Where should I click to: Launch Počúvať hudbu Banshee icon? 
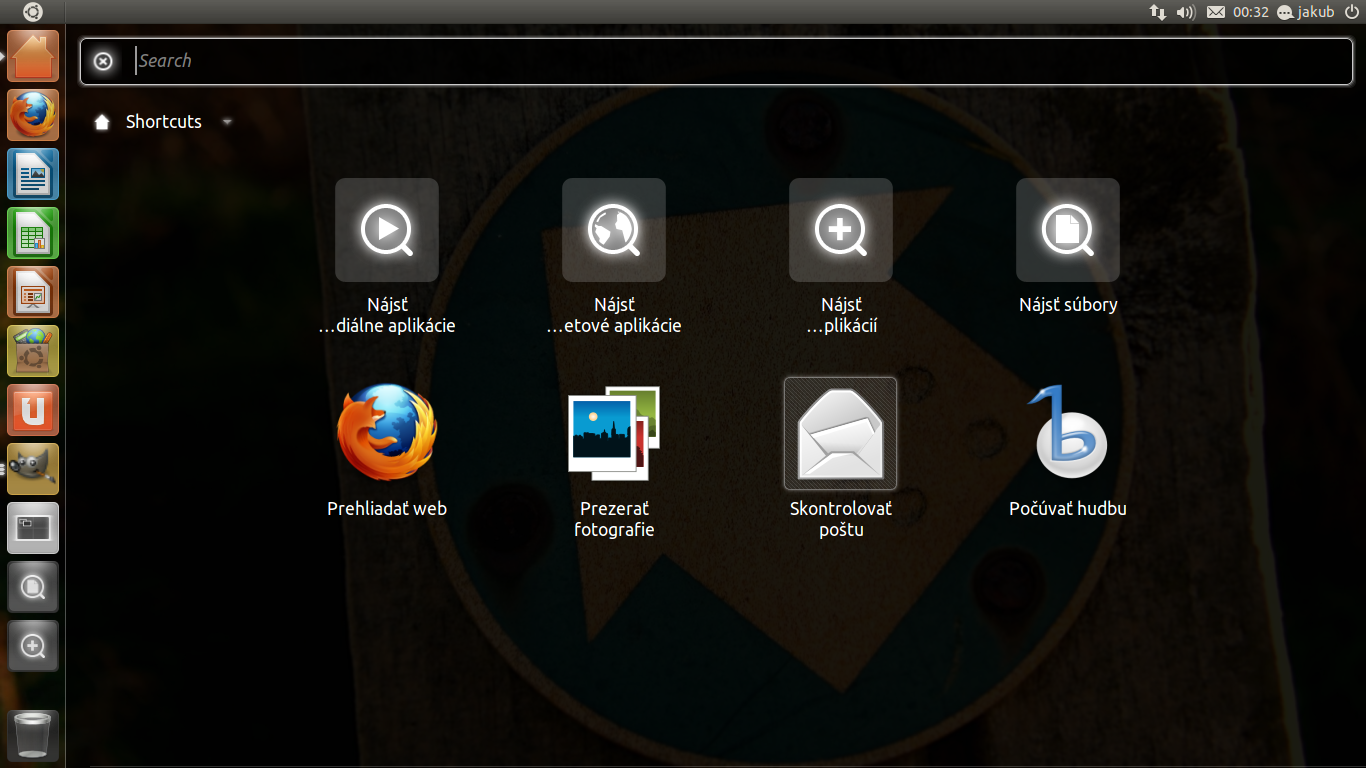[x=1068, y=431]
